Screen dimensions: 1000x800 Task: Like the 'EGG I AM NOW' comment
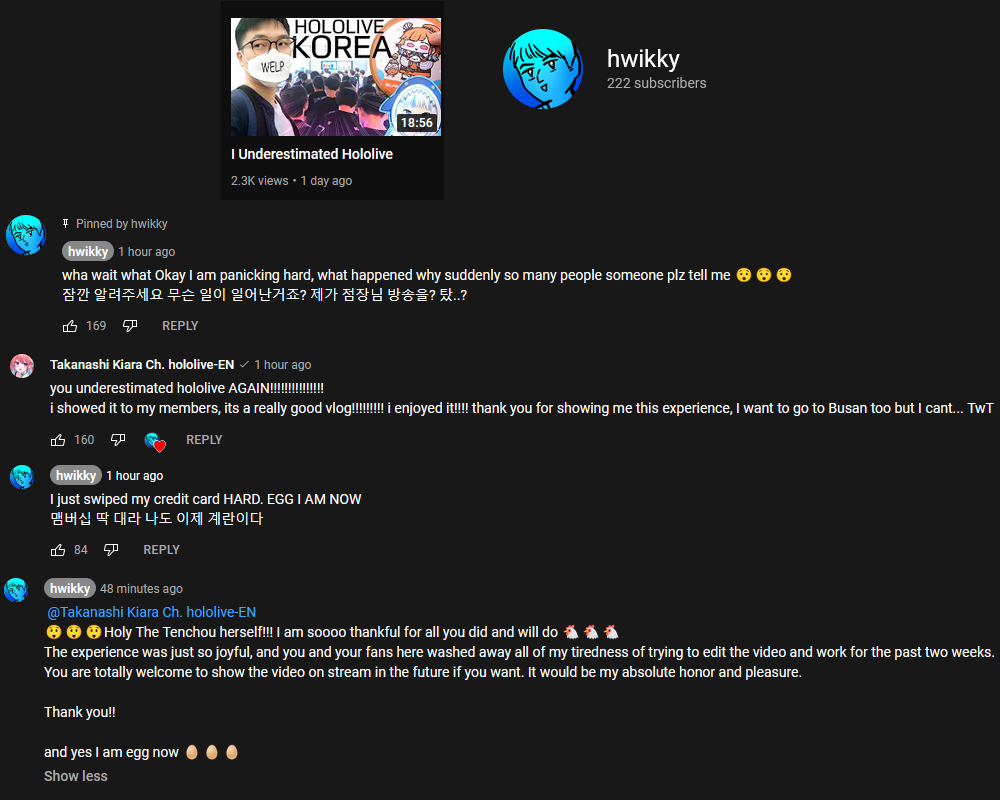[x=58, y=550]
